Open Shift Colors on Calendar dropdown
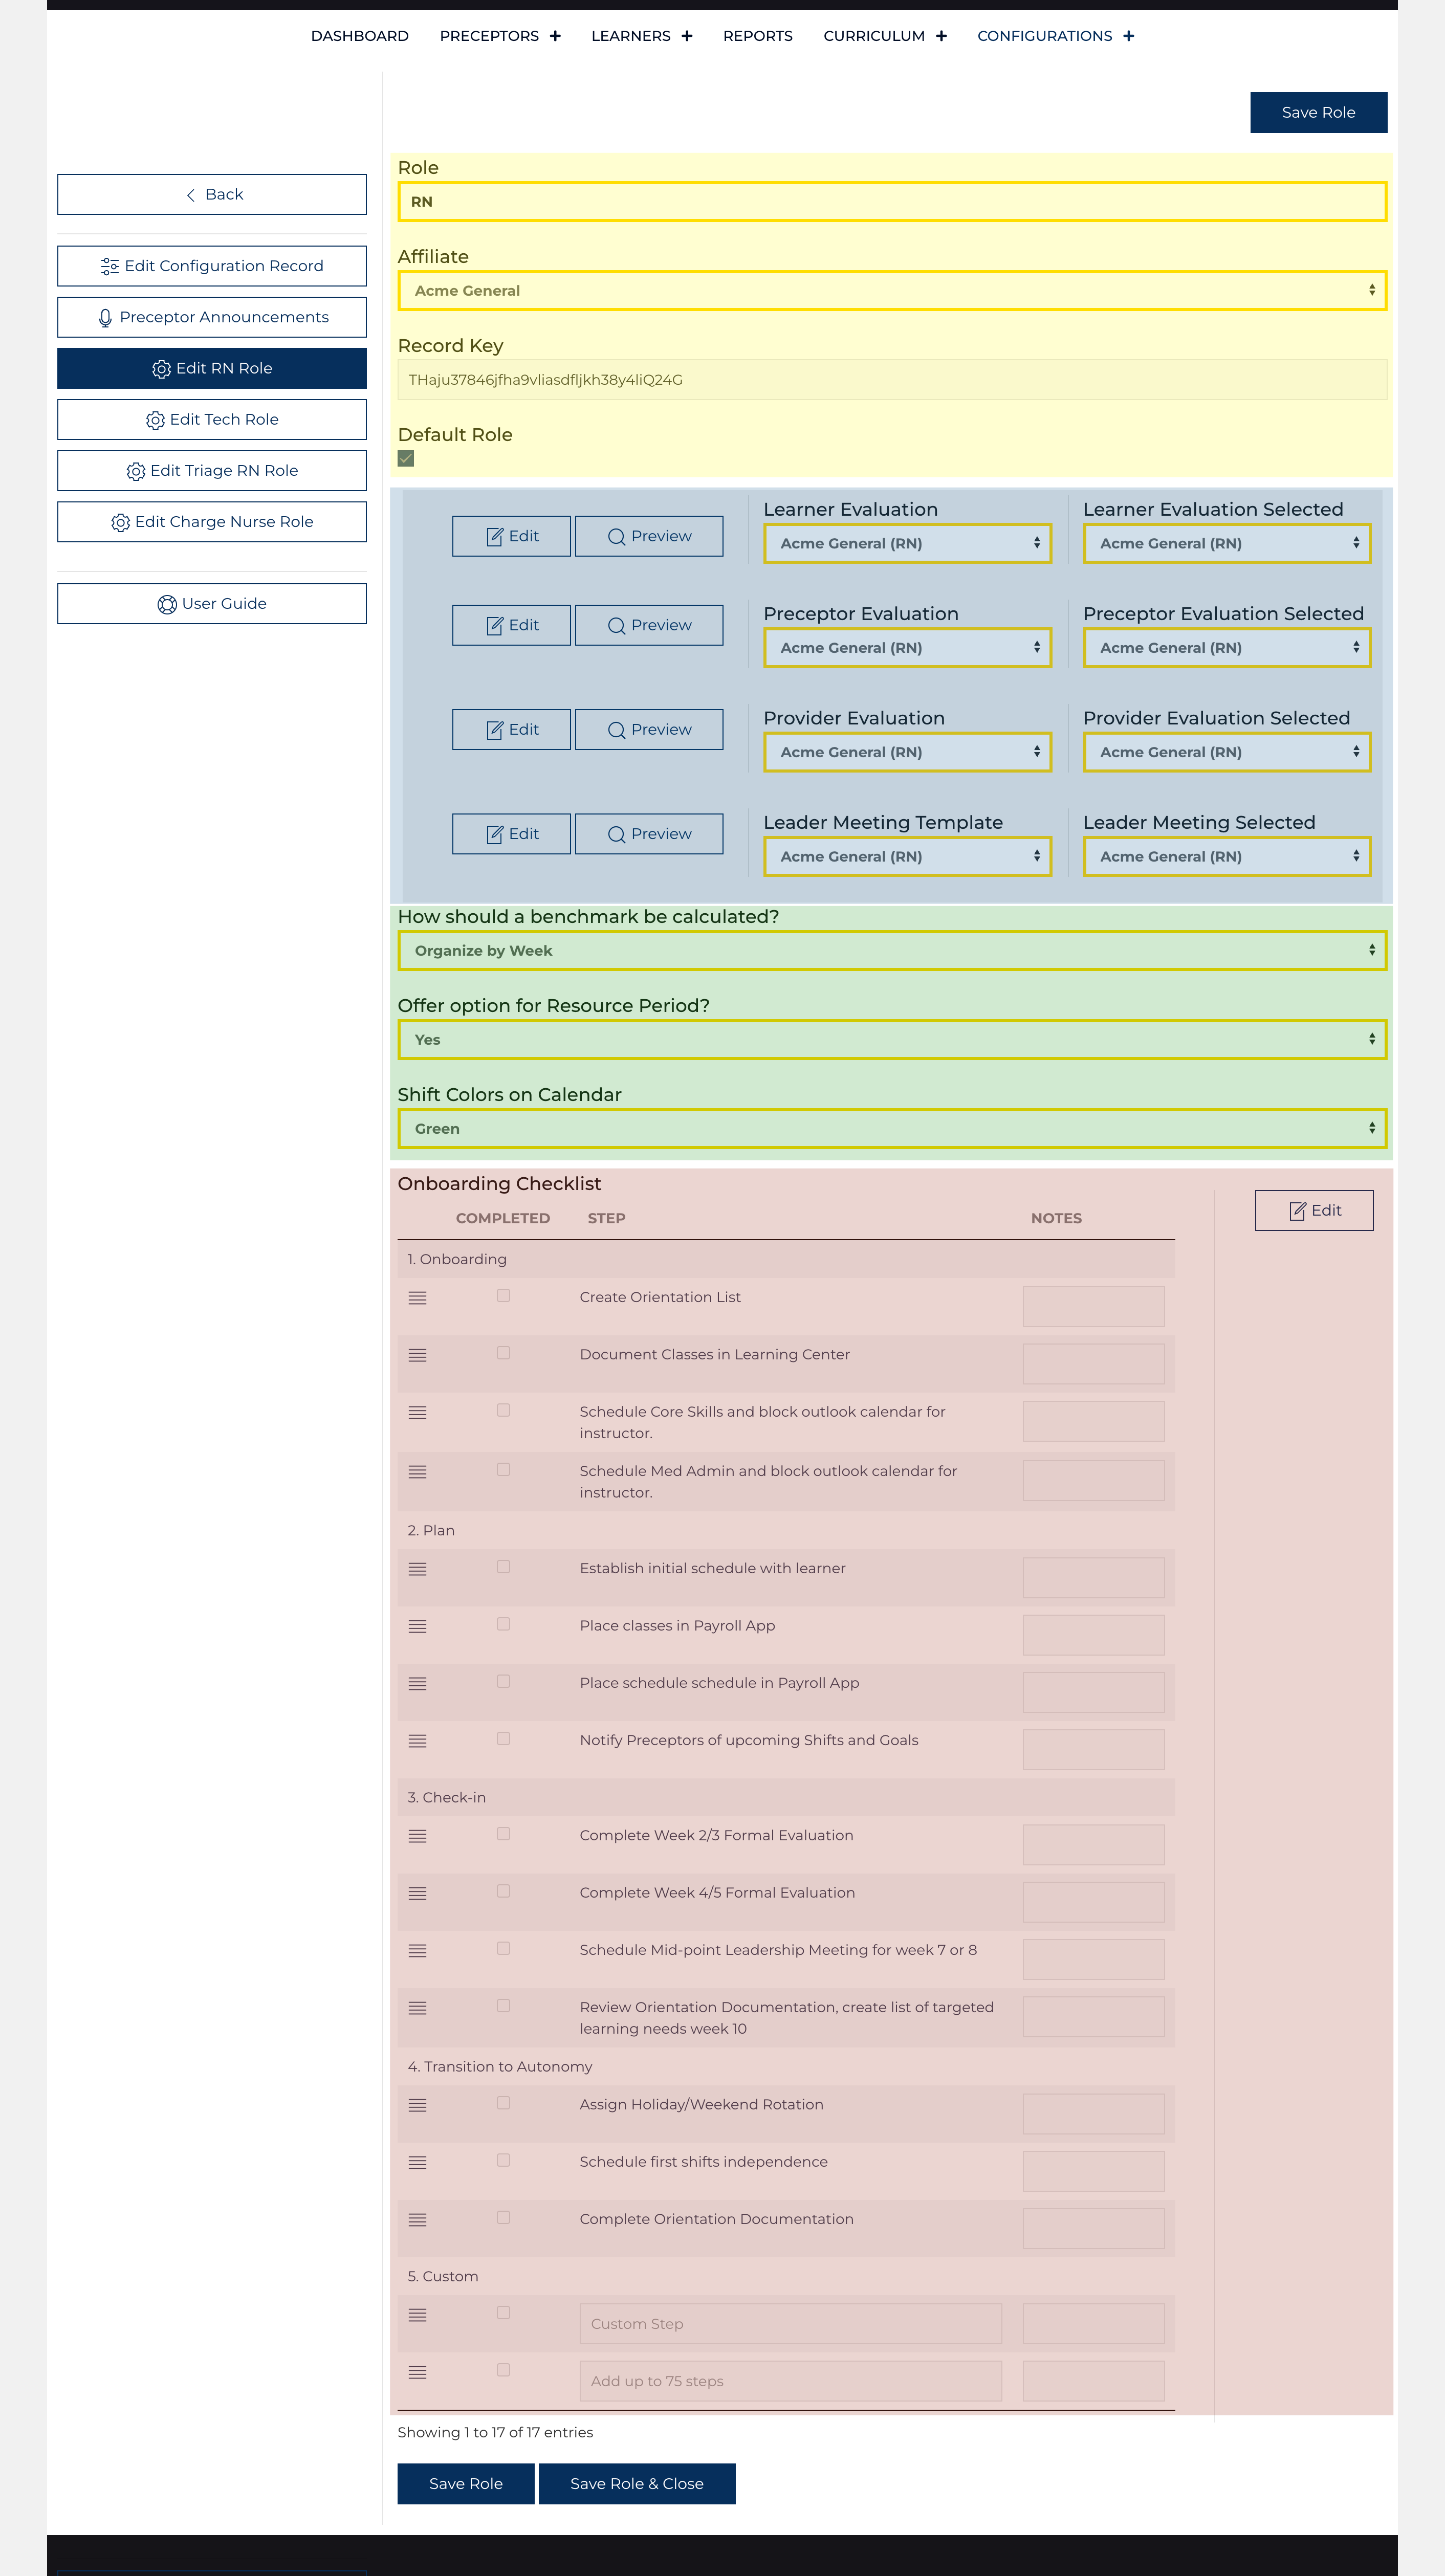Viewport: 1445px width, 2576px height. (891, 1129)
